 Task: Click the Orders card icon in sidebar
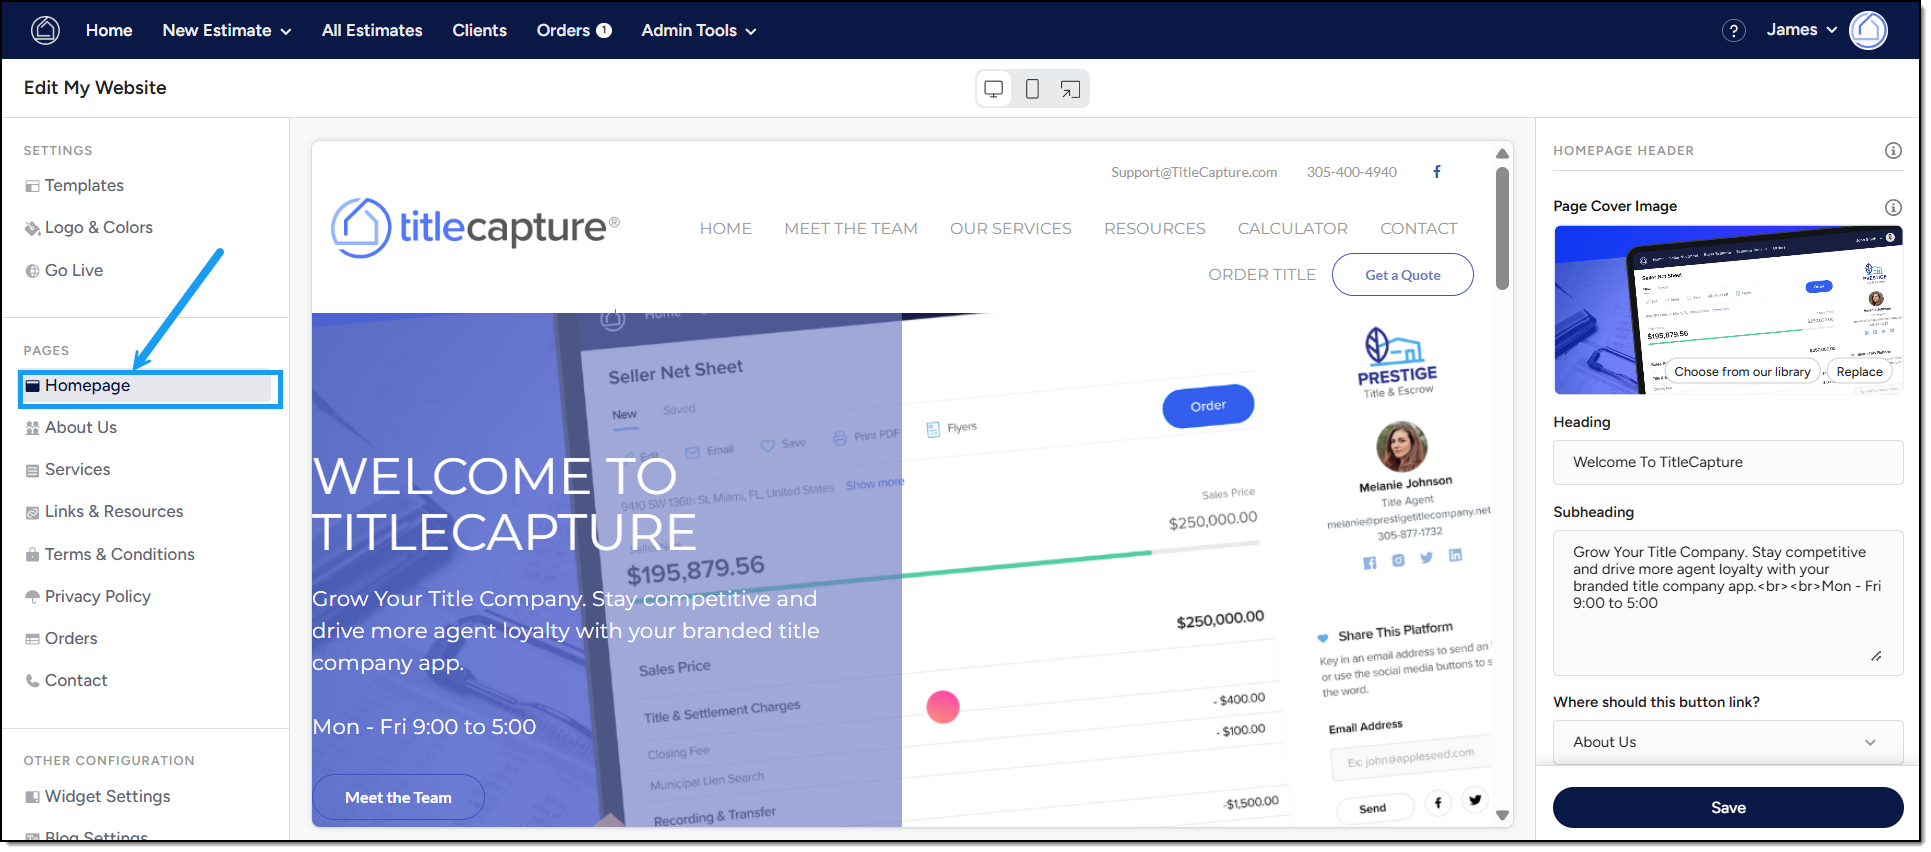coord(33,639)
